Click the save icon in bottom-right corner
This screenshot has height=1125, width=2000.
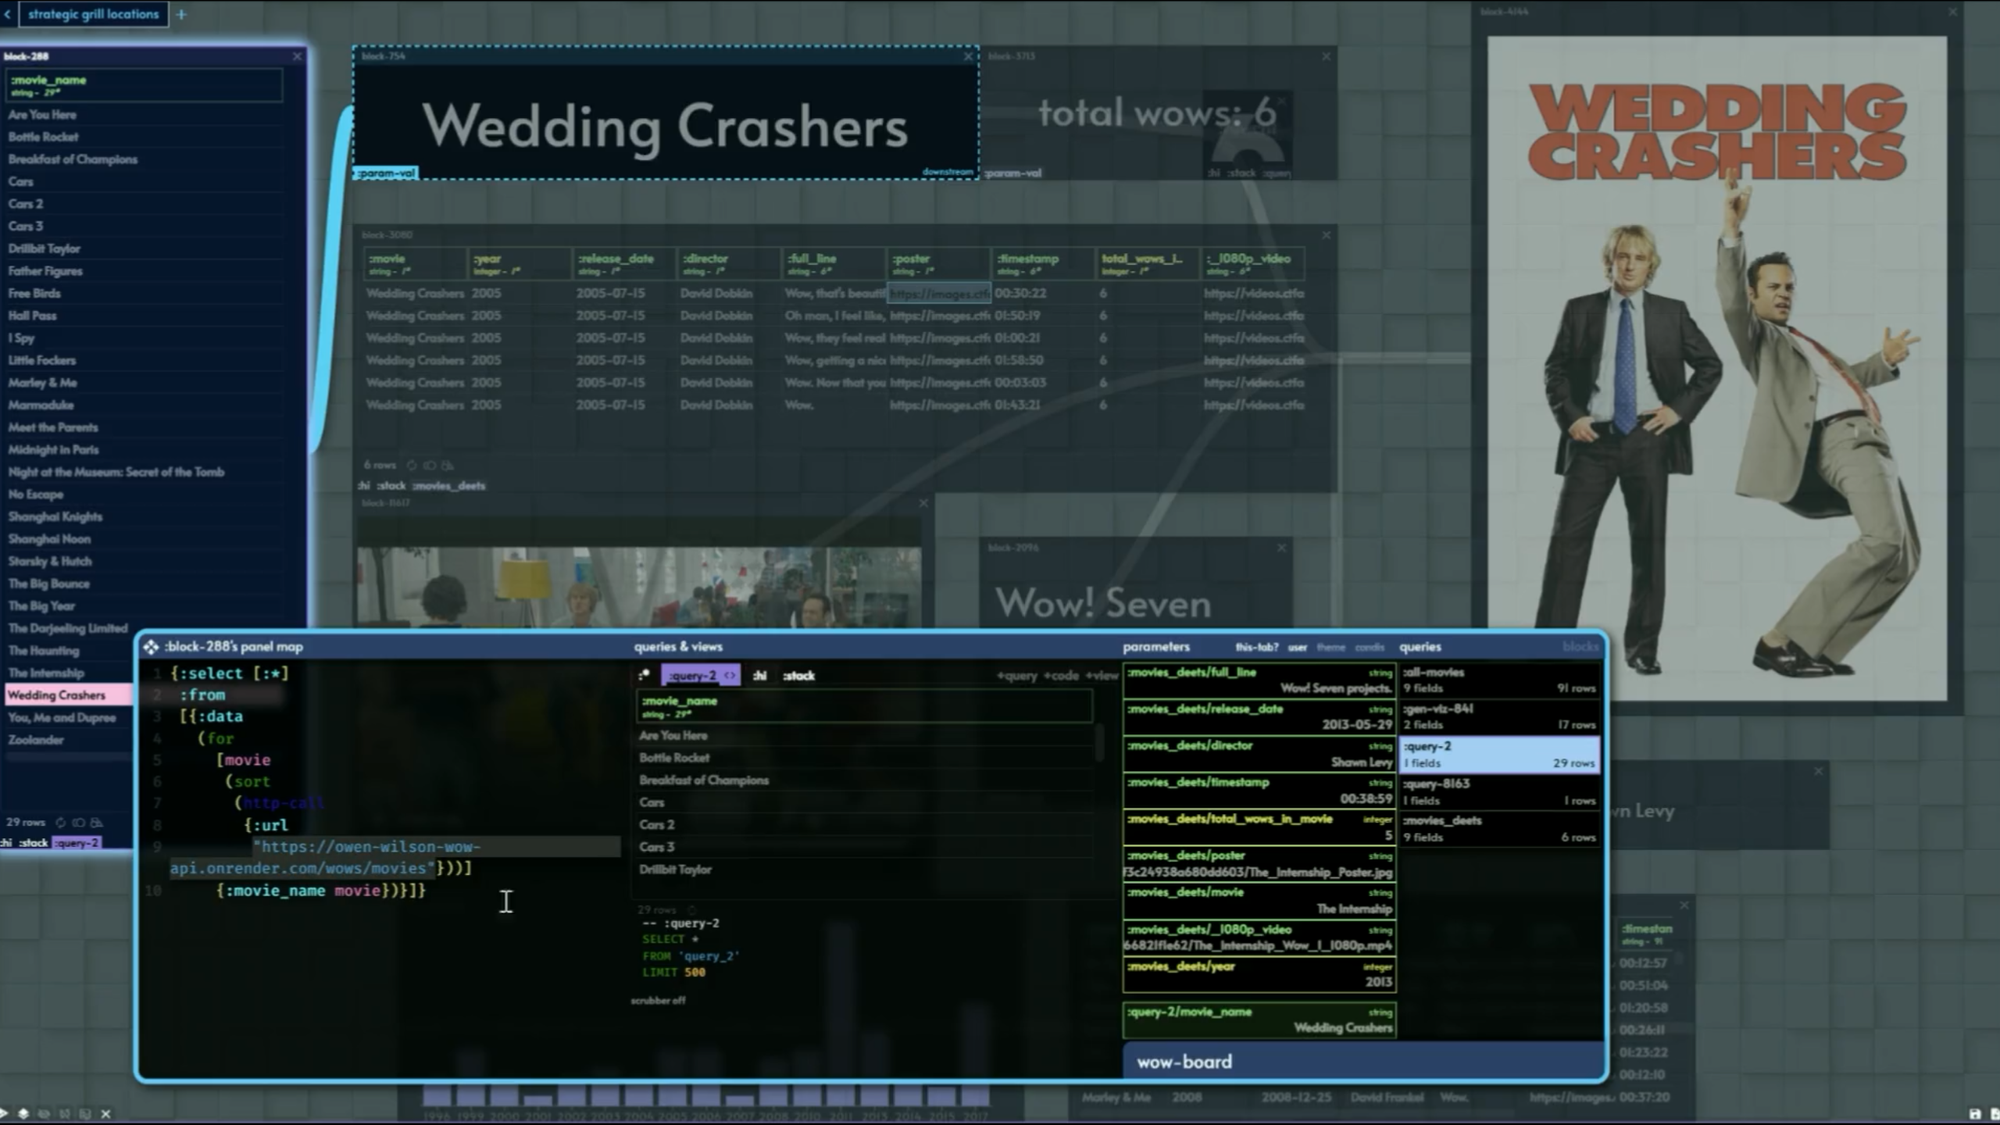tap(1974, 1113)
